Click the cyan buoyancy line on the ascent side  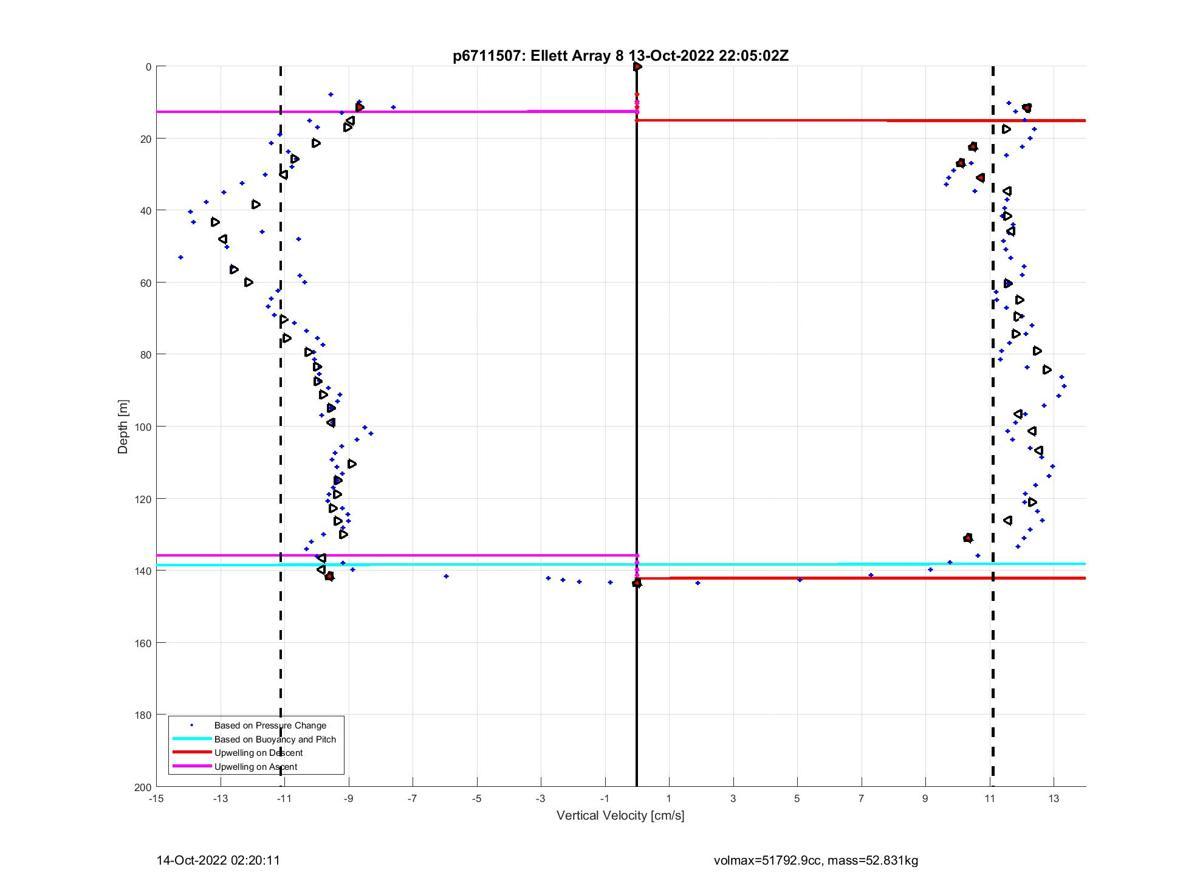tap(396, 565)
